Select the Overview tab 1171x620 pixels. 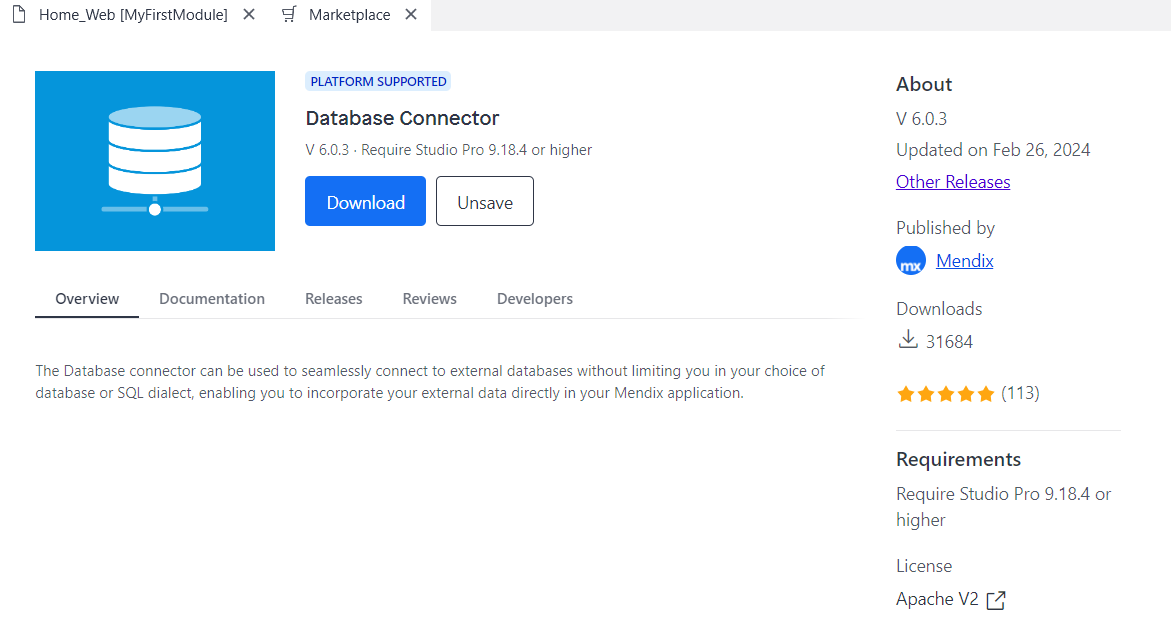click(x=87, y=299)
